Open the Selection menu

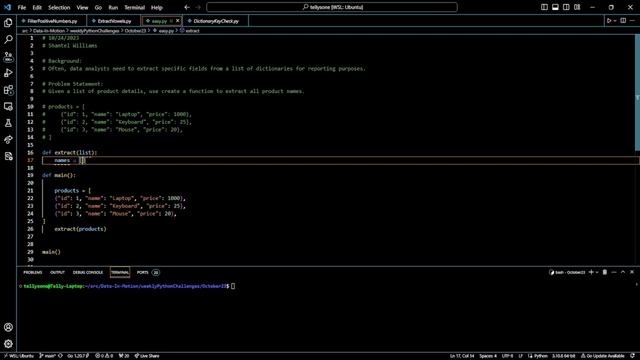coord(59,7)
